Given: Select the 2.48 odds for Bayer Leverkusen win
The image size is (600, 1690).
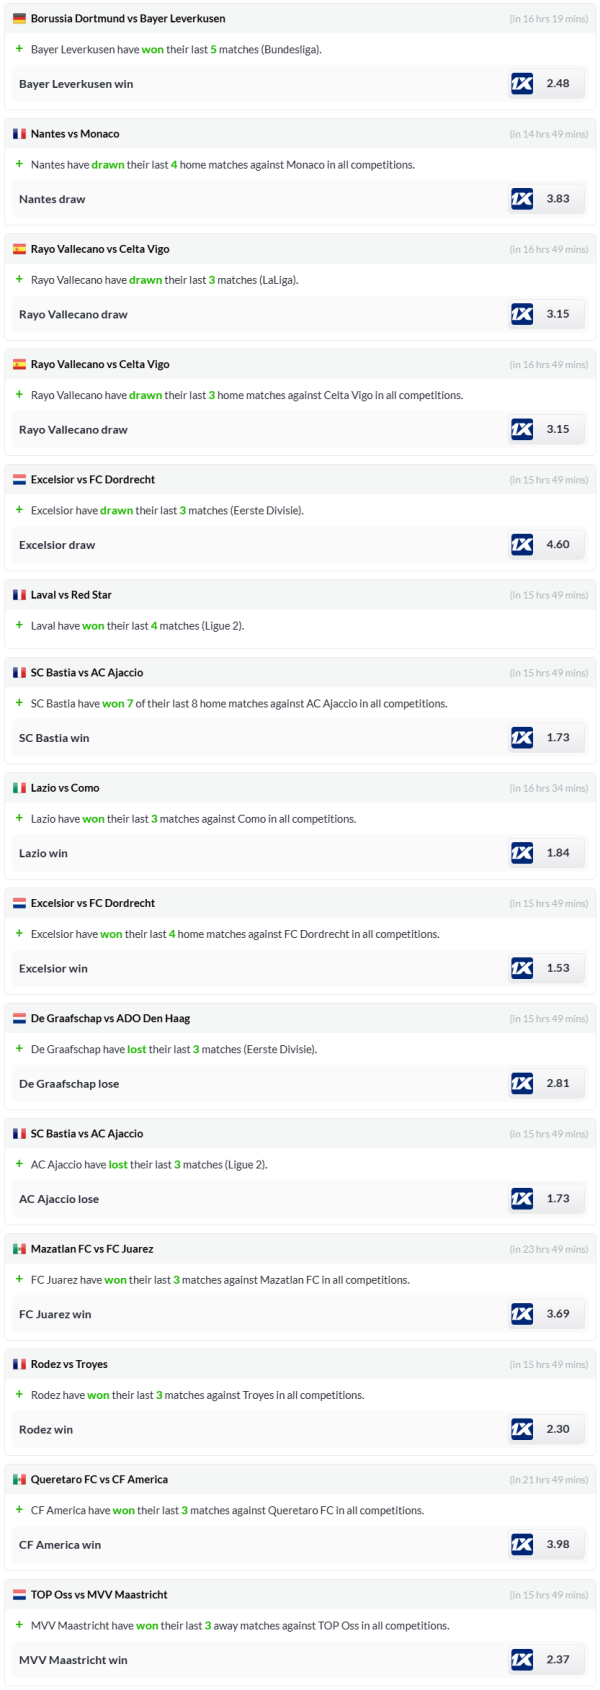Looking at the screenshot, I should tap(558, 84).
